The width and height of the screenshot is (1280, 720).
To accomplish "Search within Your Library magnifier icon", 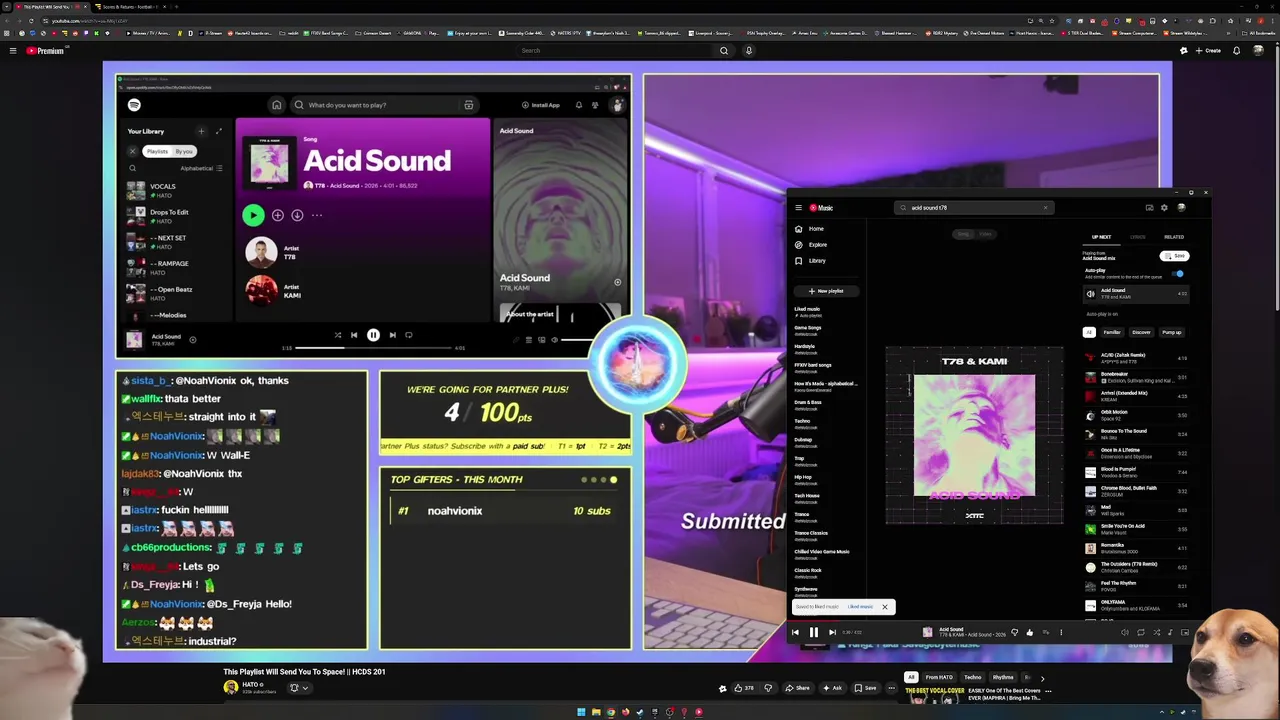I will 132,168.
